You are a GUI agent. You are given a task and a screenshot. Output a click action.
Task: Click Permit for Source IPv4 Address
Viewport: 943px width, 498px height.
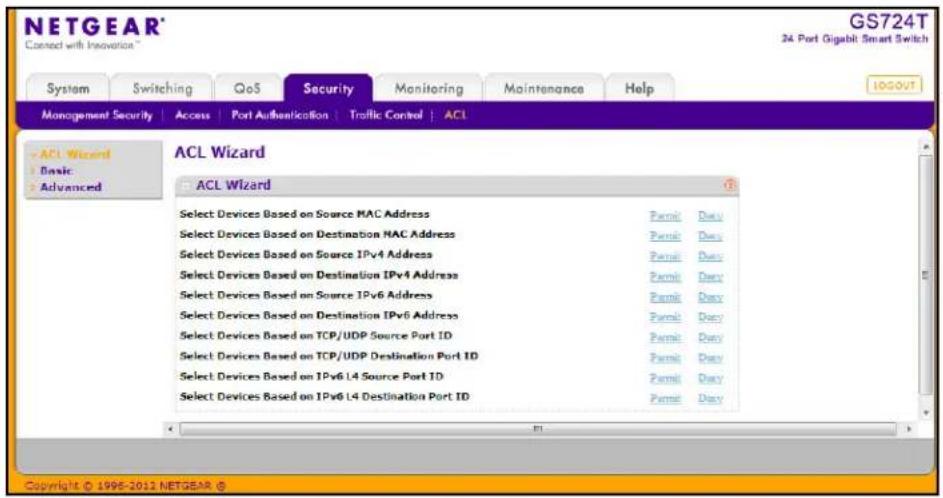[665, 257]
